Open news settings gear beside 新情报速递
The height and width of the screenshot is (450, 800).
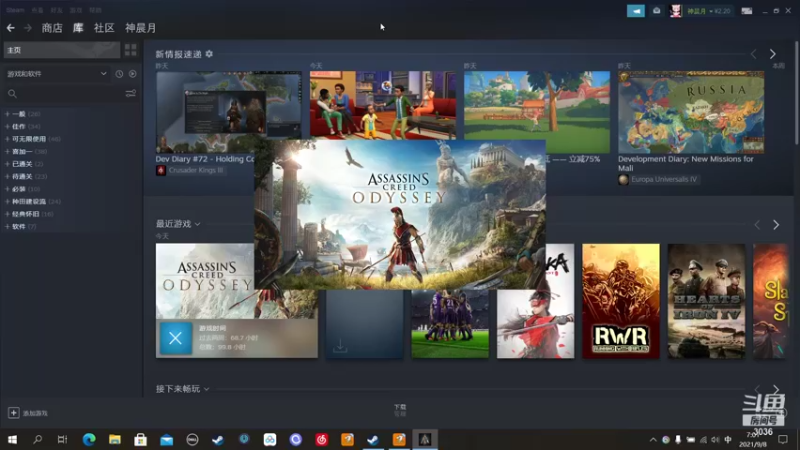(x=209, y=54)
